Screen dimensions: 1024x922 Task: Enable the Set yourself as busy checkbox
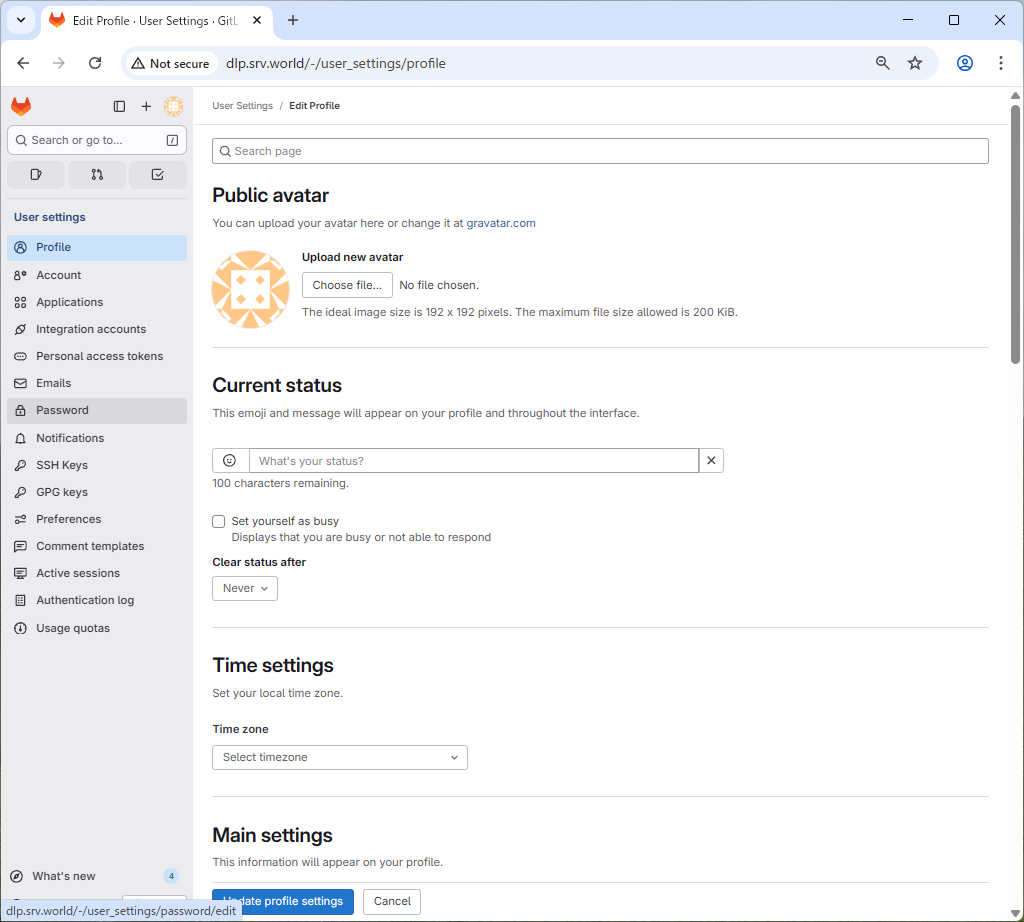tap(219, 521)
